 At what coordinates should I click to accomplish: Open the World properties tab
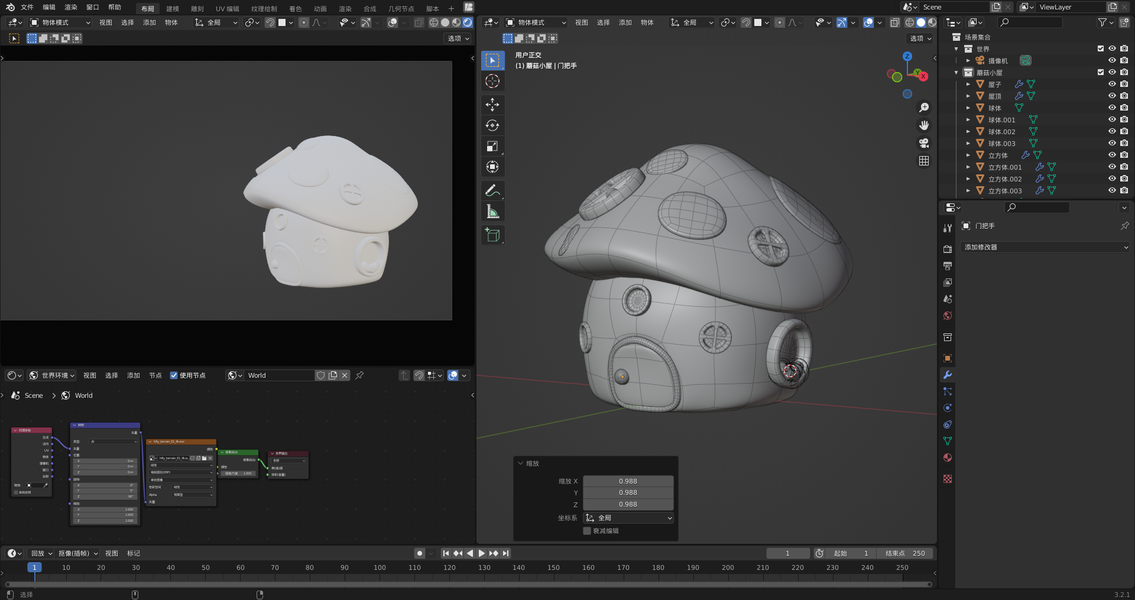(948, 316)
